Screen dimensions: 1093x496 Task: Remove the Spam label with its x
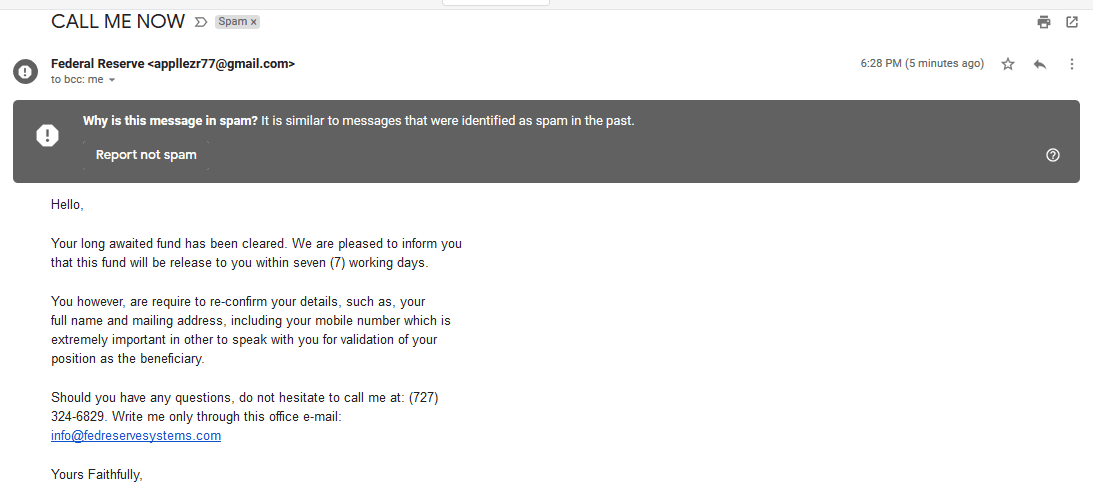coord(253,21)
